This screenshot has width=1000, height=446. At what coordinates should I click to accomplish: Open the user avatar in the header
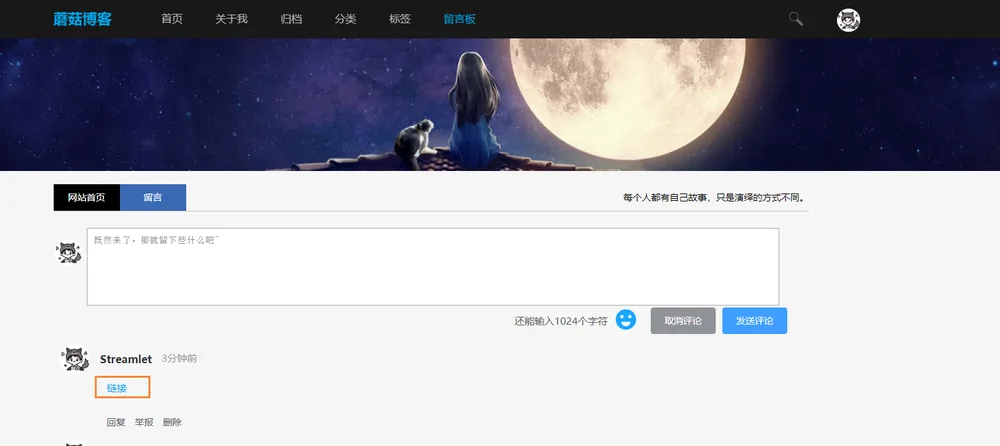pyautogui.click(x=848, y=20)
